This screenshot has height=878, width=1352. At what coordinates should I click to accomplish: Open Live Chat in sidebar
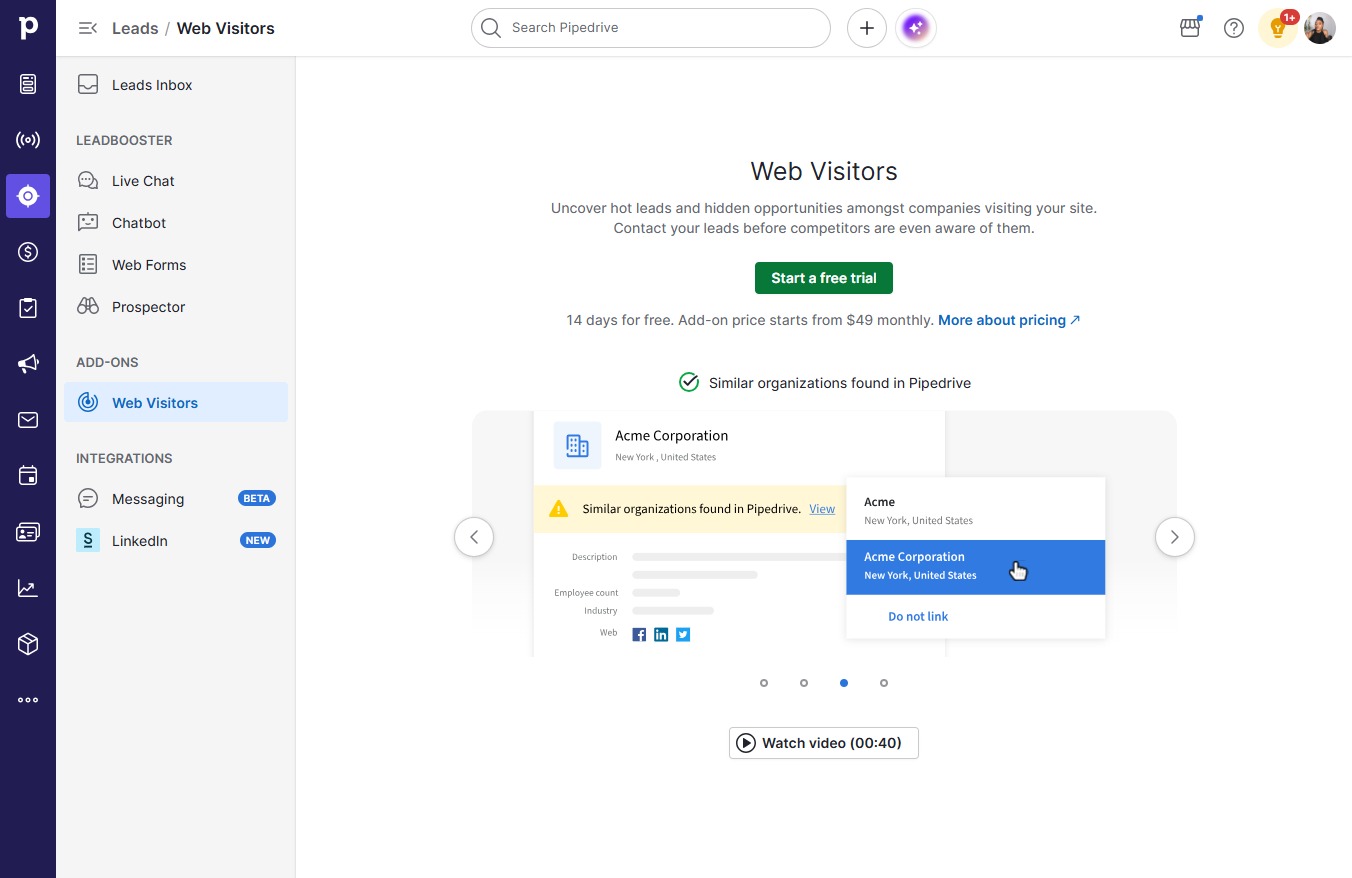coord(176,181)
